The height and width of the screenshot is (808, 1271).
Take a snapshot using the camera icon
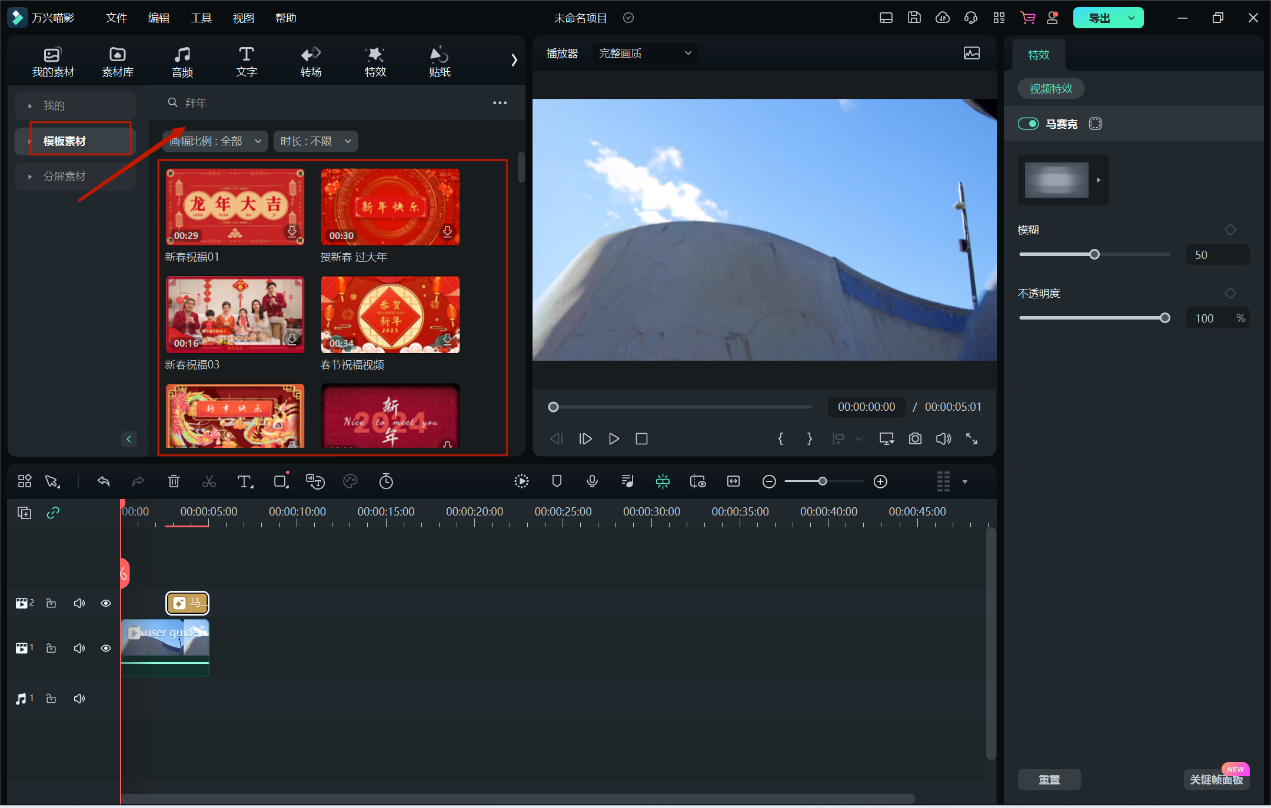(914, 438)
